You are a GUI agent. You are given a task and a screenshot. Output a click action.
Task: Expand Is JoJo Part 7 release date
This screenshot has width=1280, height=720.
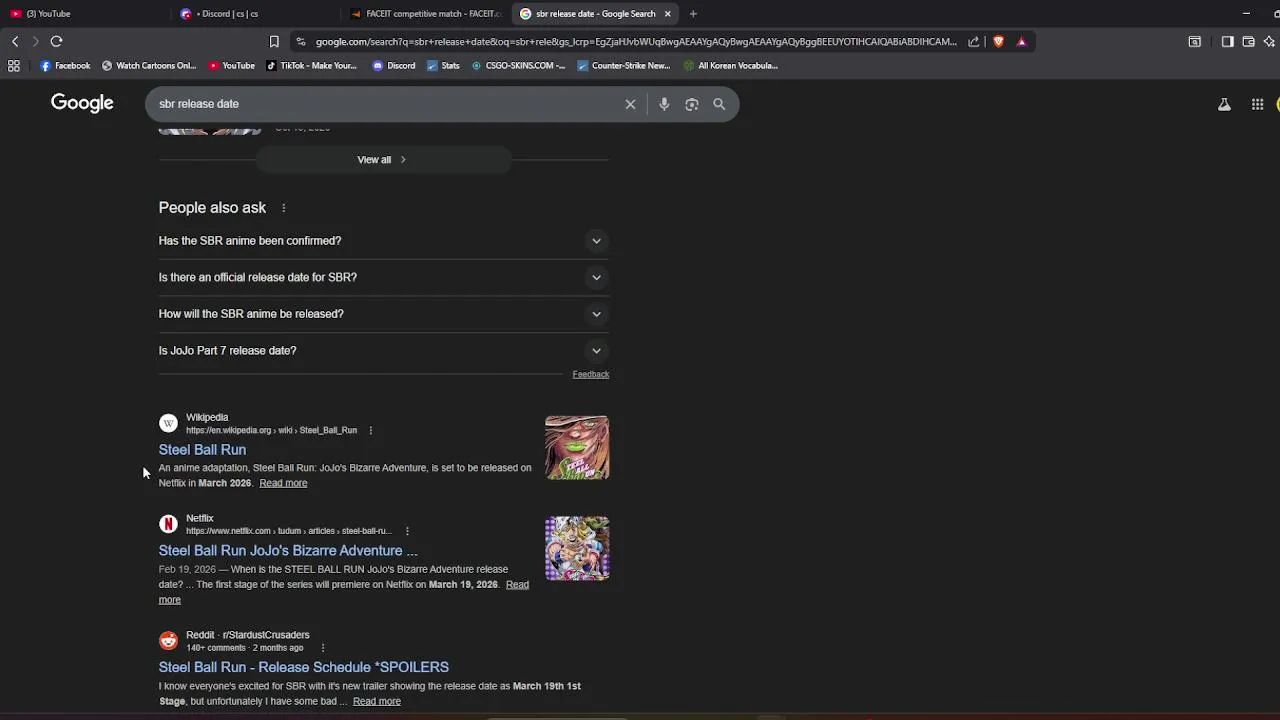click(384, 351)
